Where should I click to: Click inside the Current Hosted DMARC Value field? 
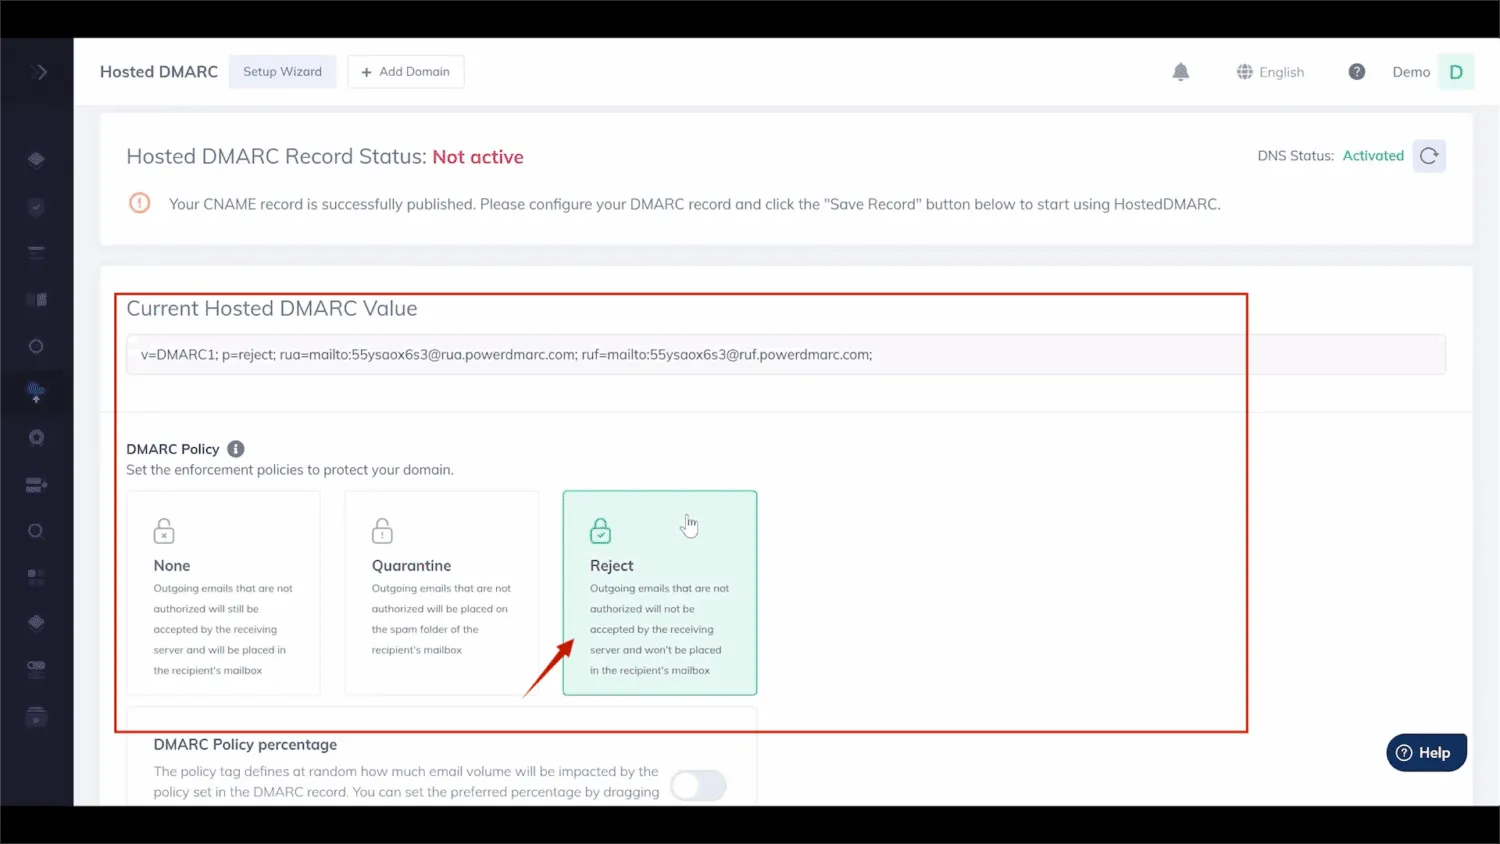pos(785,354)
